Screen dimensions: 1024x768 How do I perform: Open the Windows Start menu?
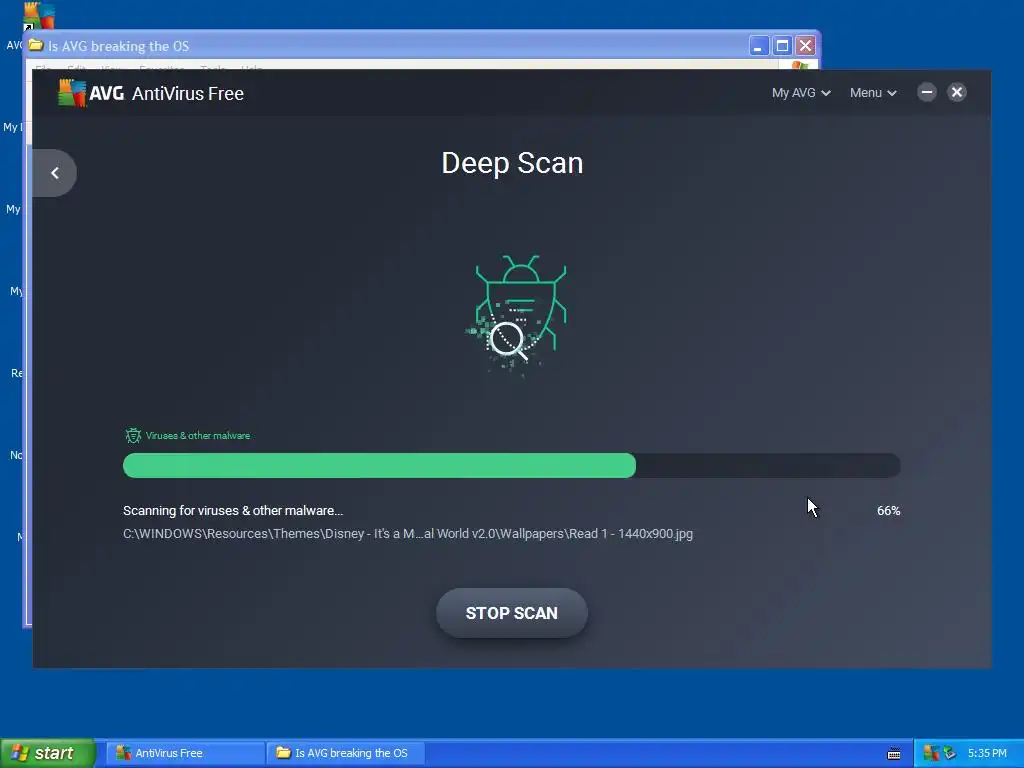tap(48, 753)
